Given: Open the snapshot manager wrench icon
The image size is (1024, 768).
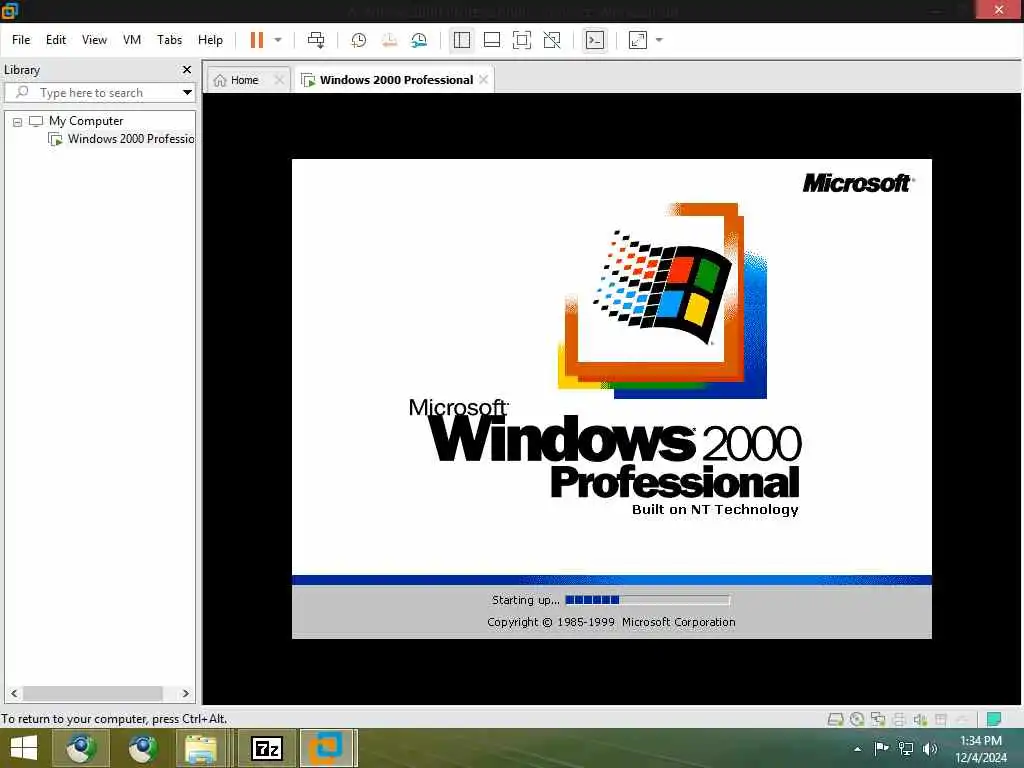Looking at the screenshot, I should click(419, 40).
